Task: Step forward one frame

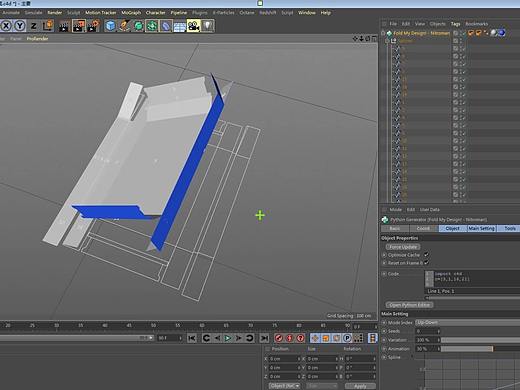Action: click(x=238, y=338)
